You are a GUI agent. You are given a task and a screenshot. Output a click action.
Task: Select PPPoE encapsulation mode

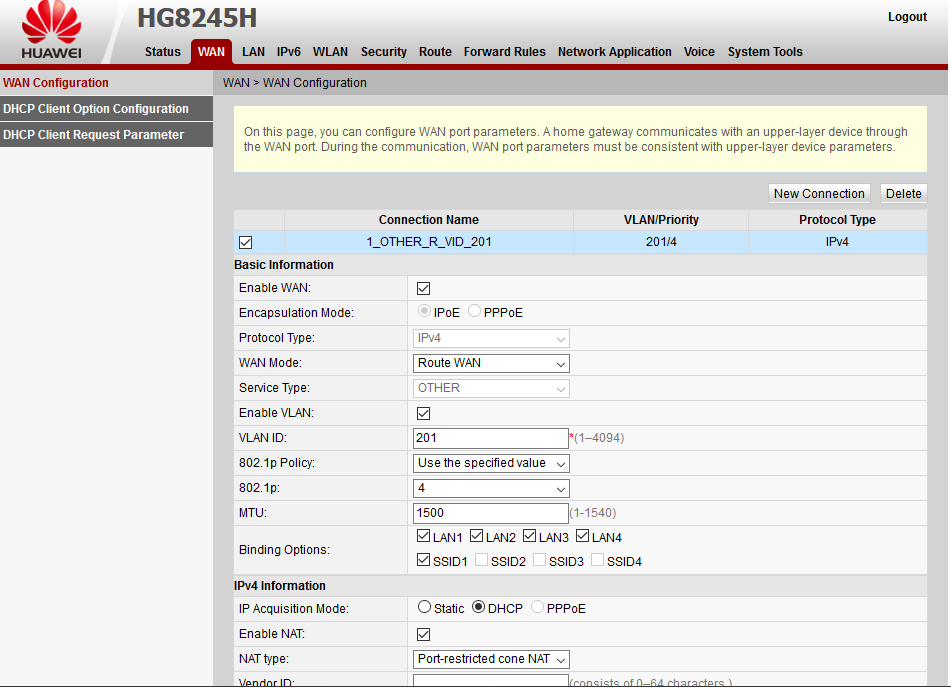[474, 311]
